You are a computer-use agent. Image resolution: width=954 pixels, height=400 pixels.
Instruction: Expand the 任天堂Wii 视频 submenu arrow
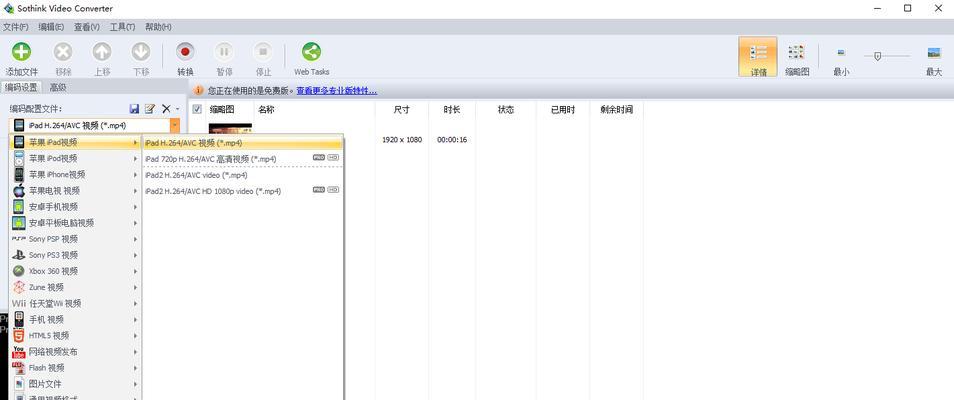point(136,303)
